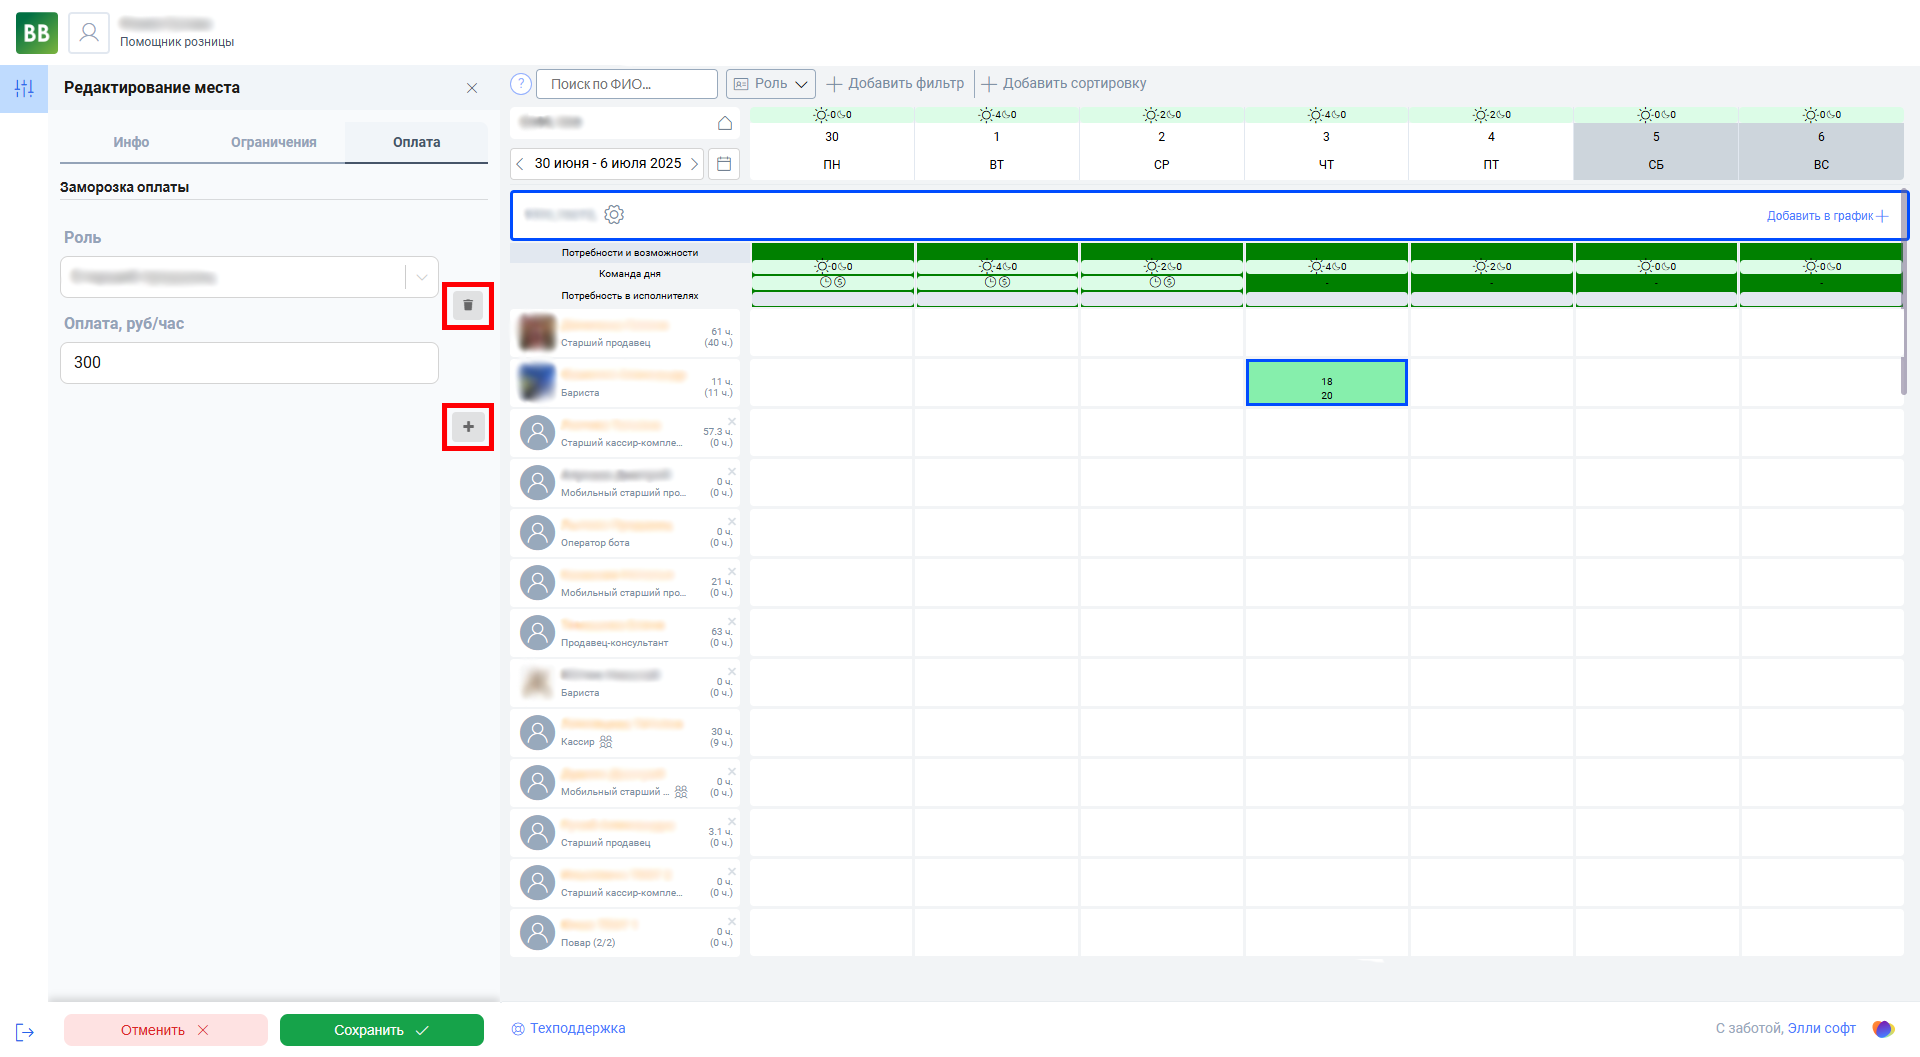Remove the 3.1 ч. Старший продавец row
The width and height of the screenshot is (1920, 1057).
click(x=732, y=822)
